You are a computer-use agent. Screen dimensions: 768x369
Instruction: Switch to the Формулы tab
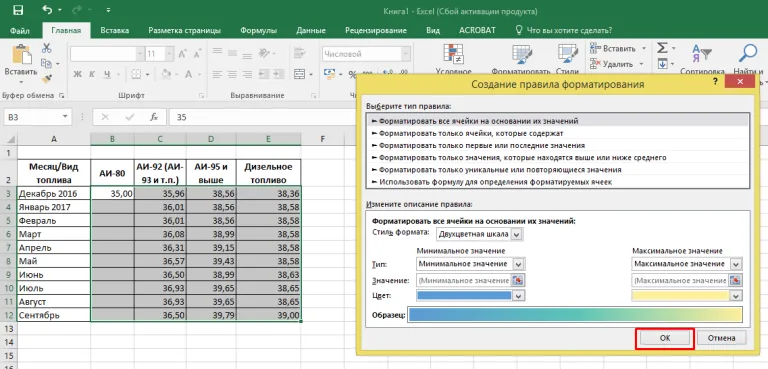coord(259,30)
